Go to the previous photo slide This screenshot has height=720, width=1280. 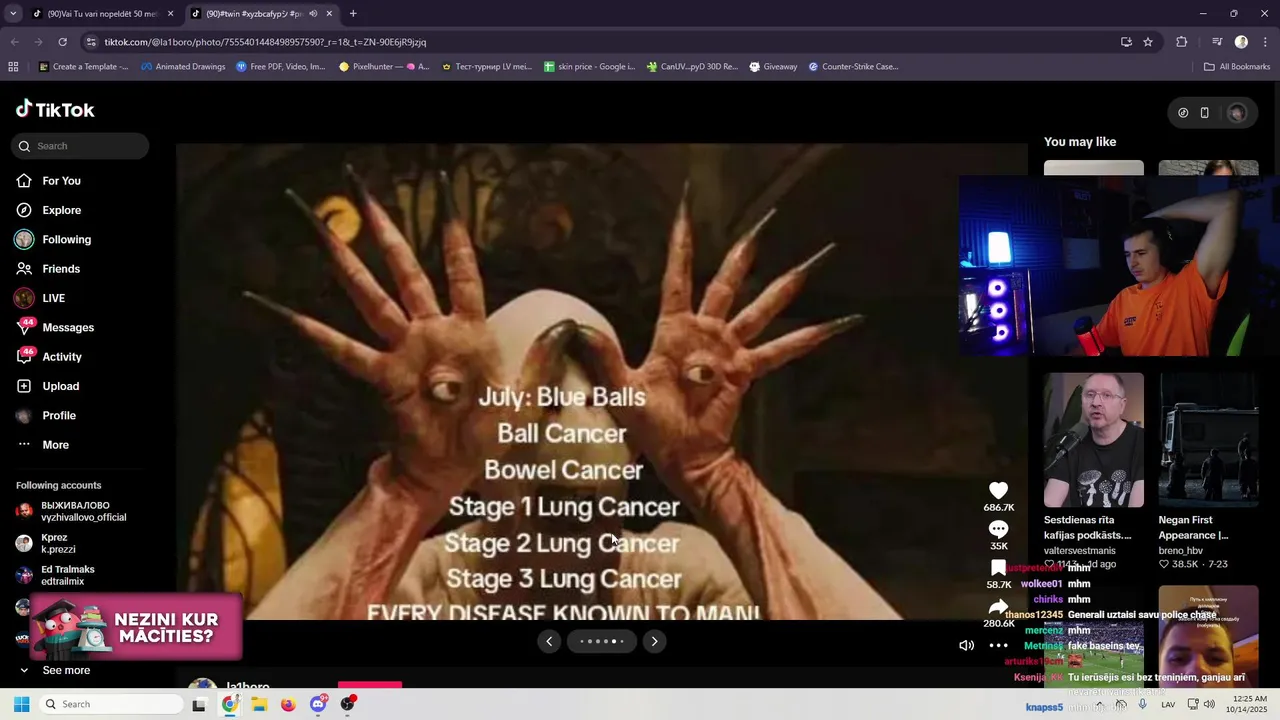(548, 641)
